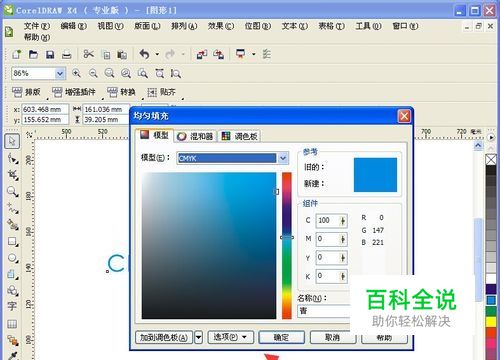Click the 加到调色板 add to palette button
Viewport: 500px width, 360px height.
[x=164, y=337]
